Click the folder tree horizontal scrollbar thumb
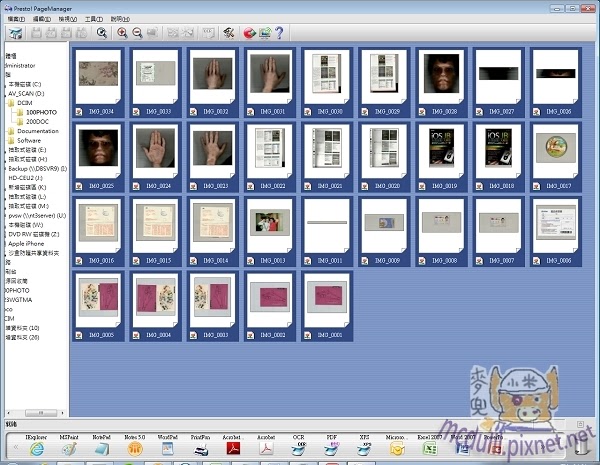The image size is (600, 465). (41, 413)
